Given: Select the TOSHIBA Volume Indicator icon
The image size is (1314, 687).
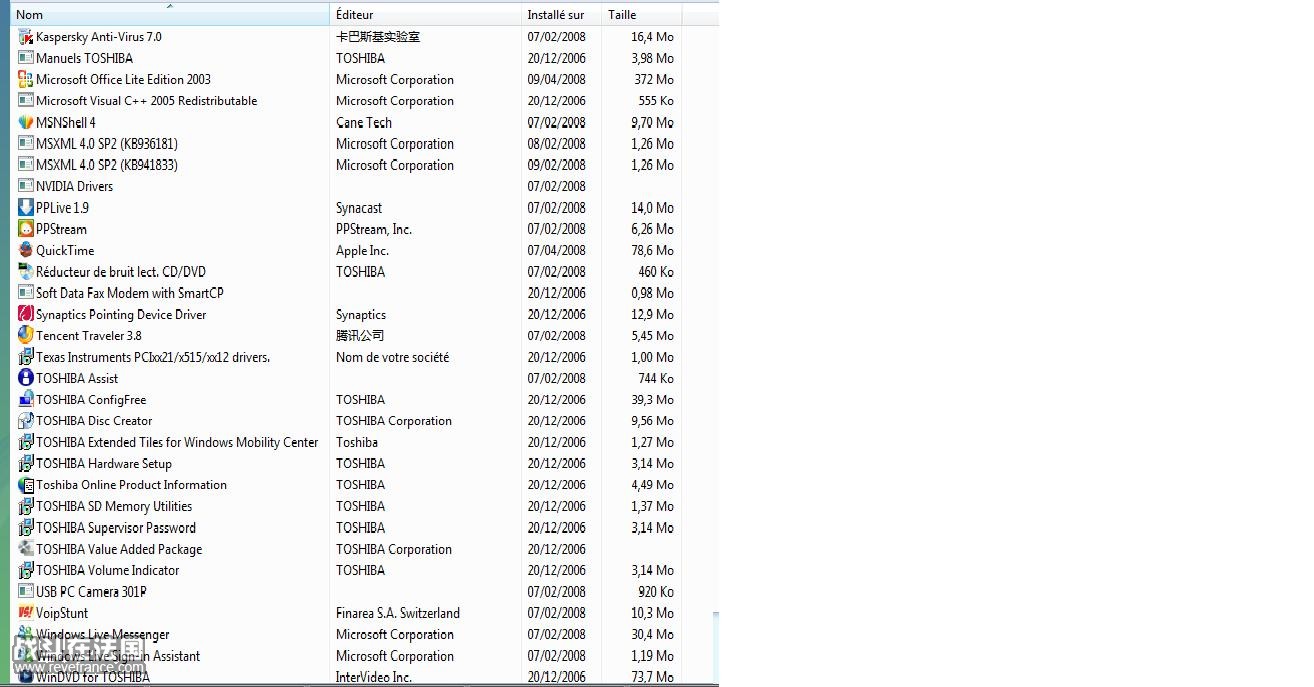Looking at the screenshot, I should tap(26, 570).
